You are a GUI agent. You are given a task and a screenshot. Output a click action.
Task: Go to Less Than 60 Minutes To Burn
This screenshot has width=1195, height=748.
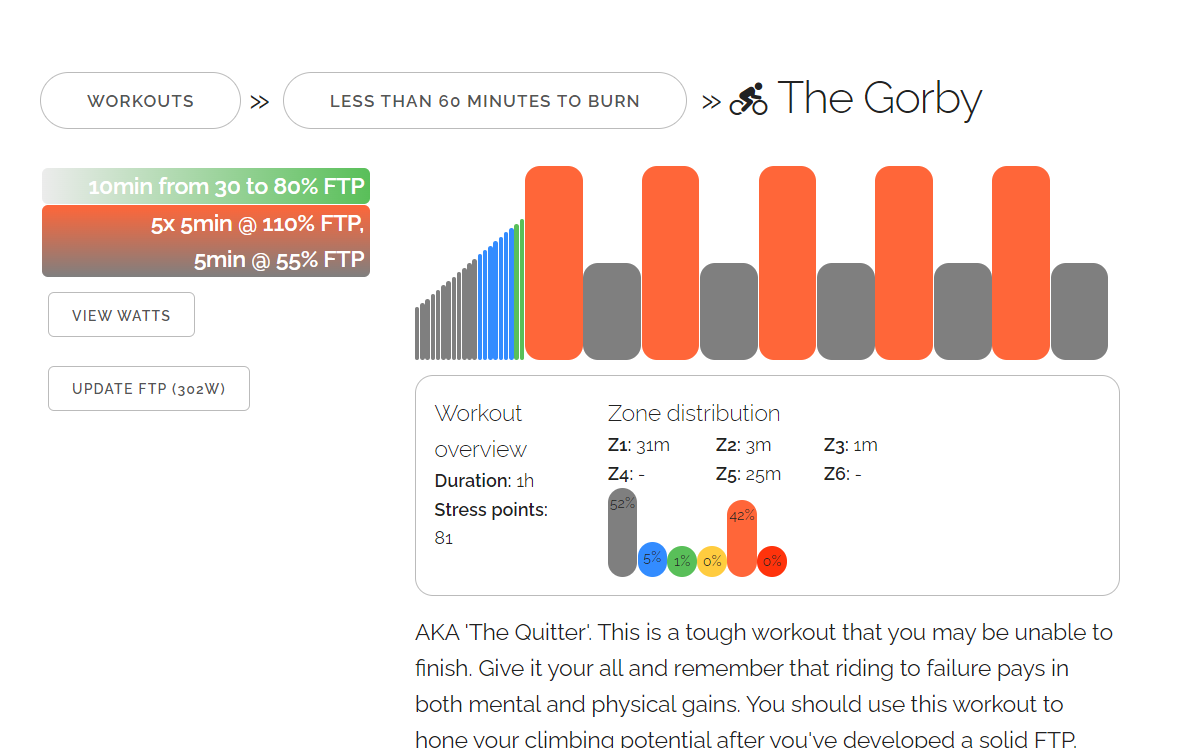coord(484,101)
